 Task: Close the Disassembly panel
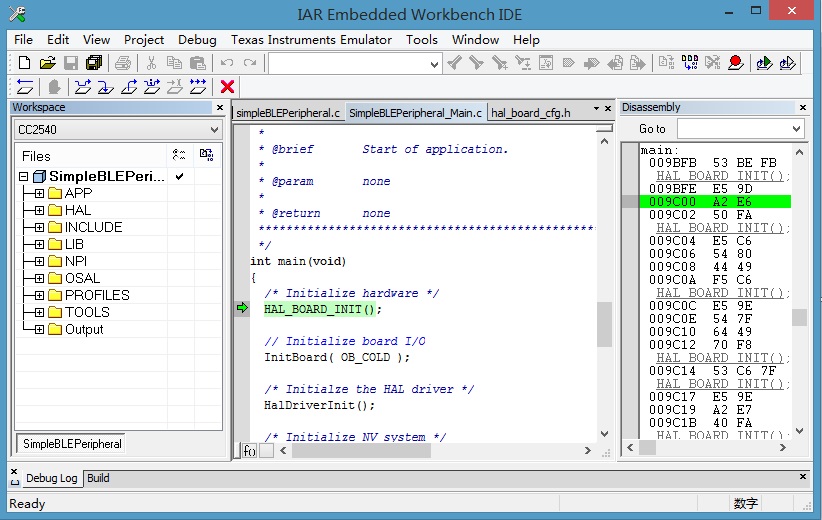point(803,107)
